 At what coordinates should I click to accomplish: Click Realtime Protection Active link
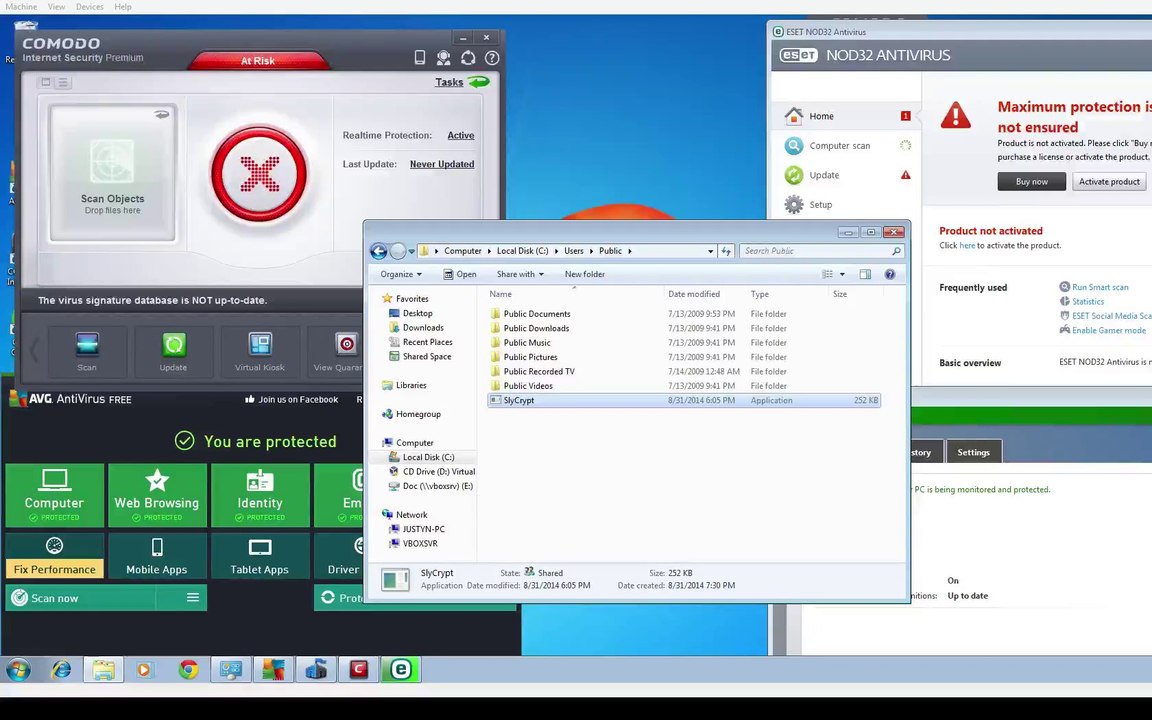coord(461,135)
